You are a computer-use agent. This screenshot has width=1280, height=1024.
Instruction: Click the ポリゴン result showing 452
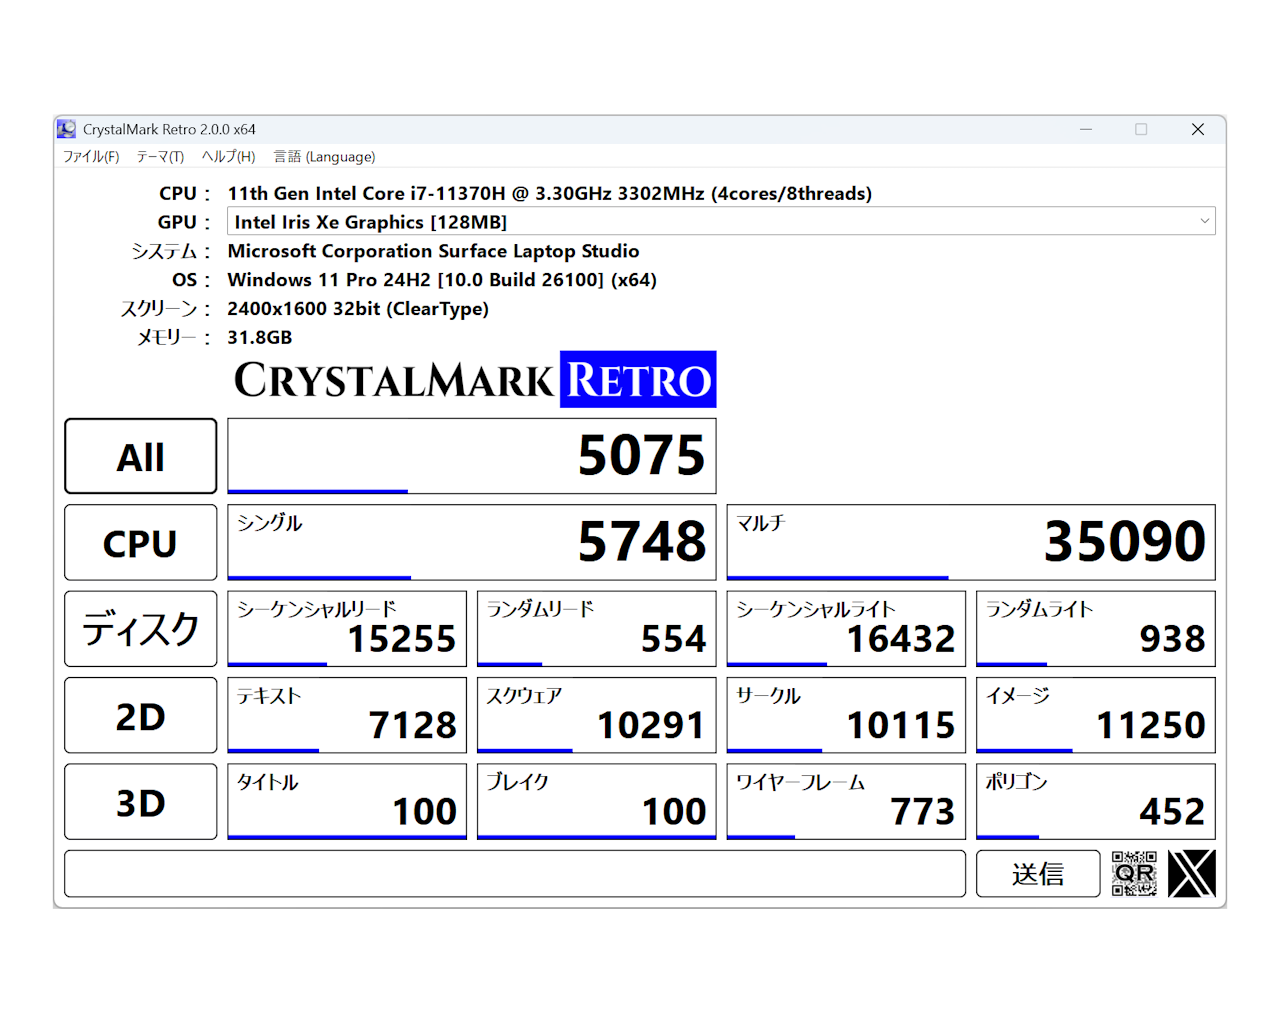(x=1095, y=801)
